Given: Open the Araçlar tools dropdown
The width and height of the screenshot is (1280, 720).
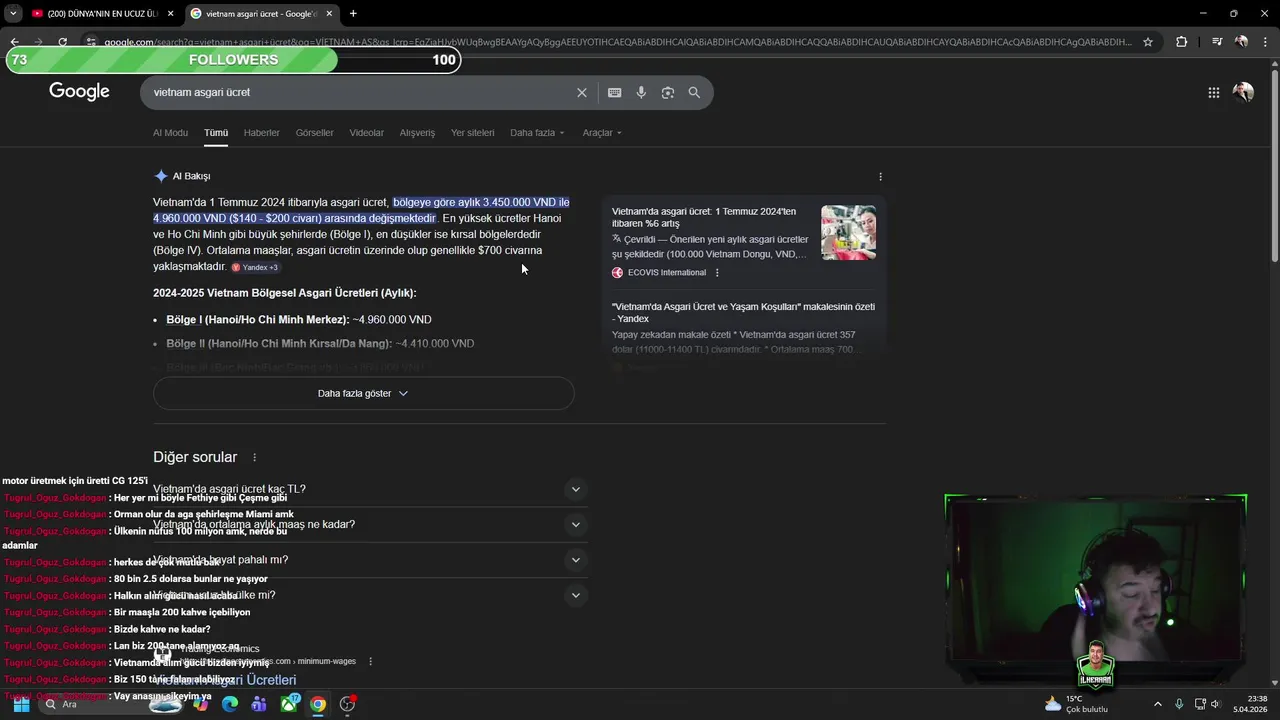Looking at the screenshot, I should coord(602,132).
